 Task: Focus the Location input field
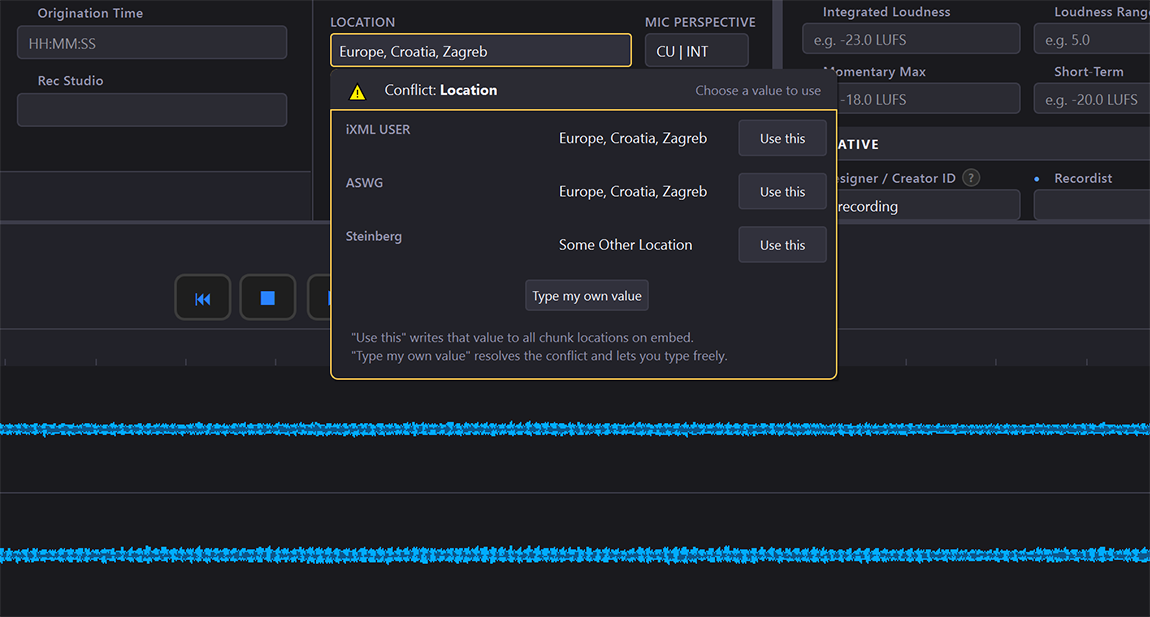pos(480,51)
